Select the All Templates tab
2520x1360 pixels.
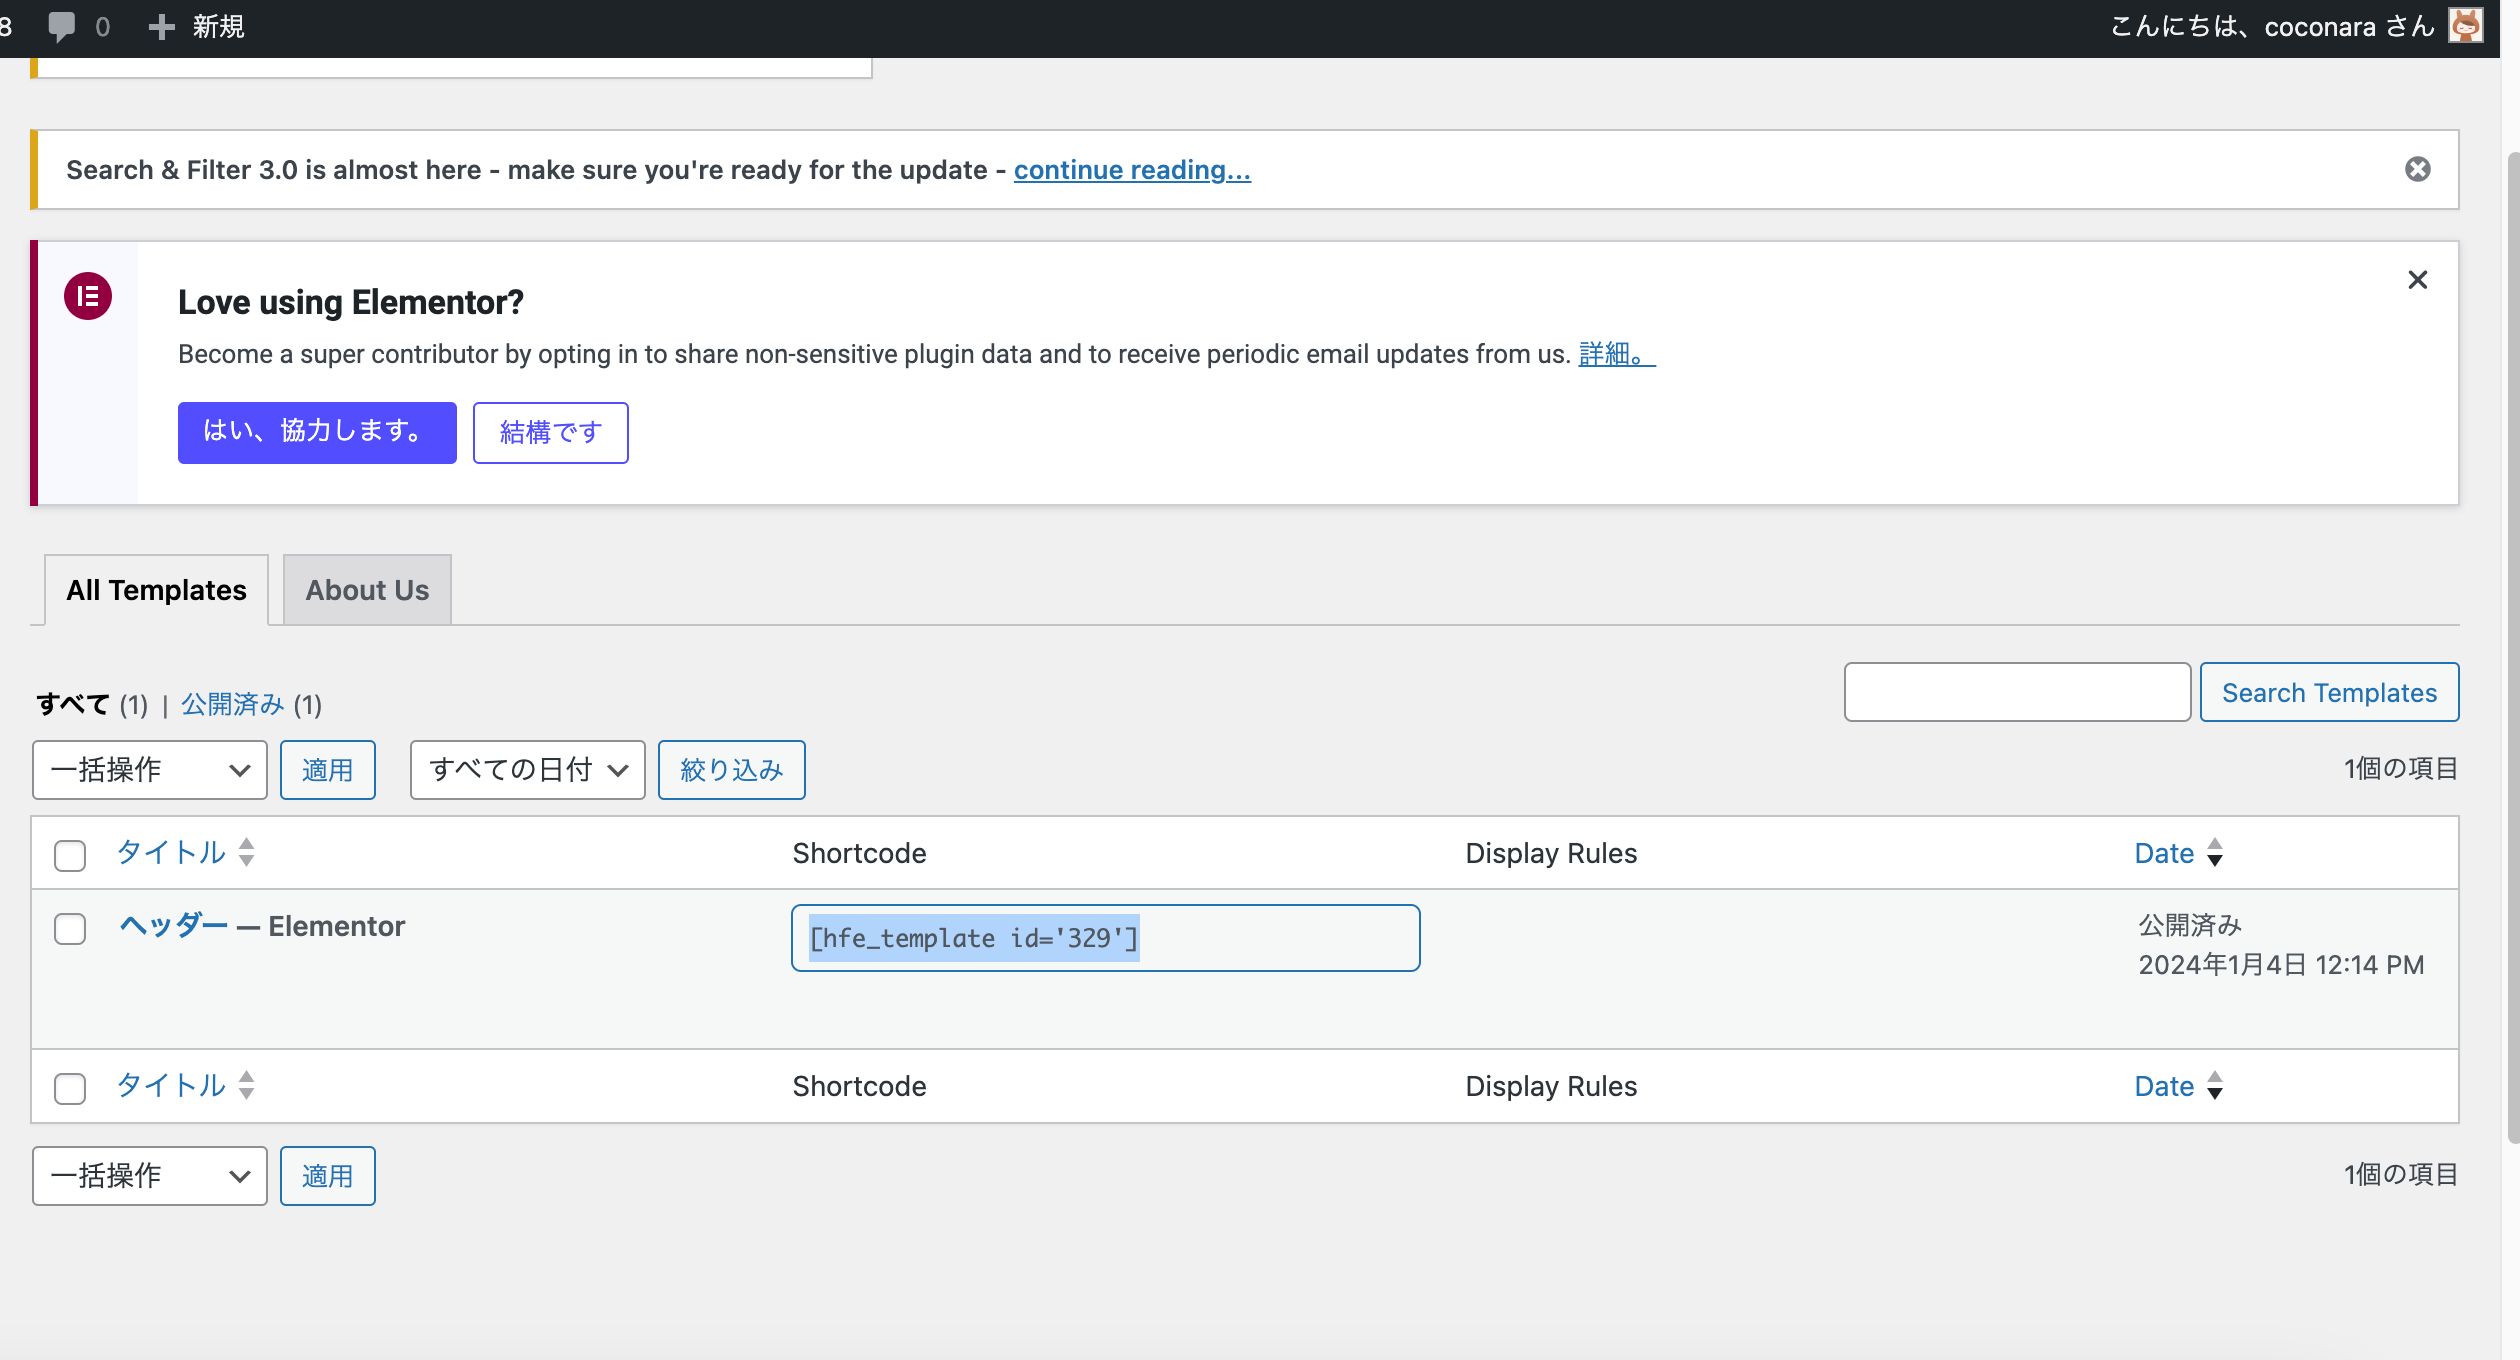click(x=156, y=590)
